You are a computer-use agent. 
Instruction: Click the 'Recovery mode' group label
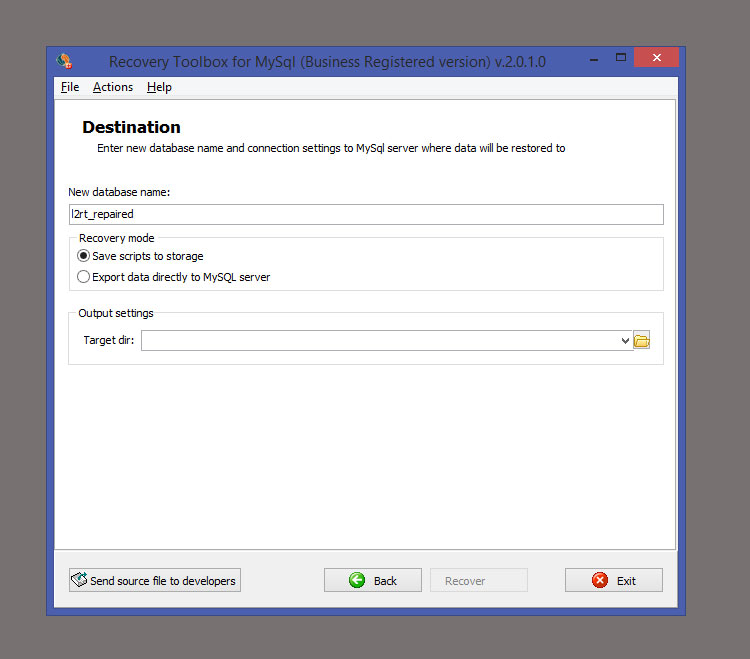point(117,238)
